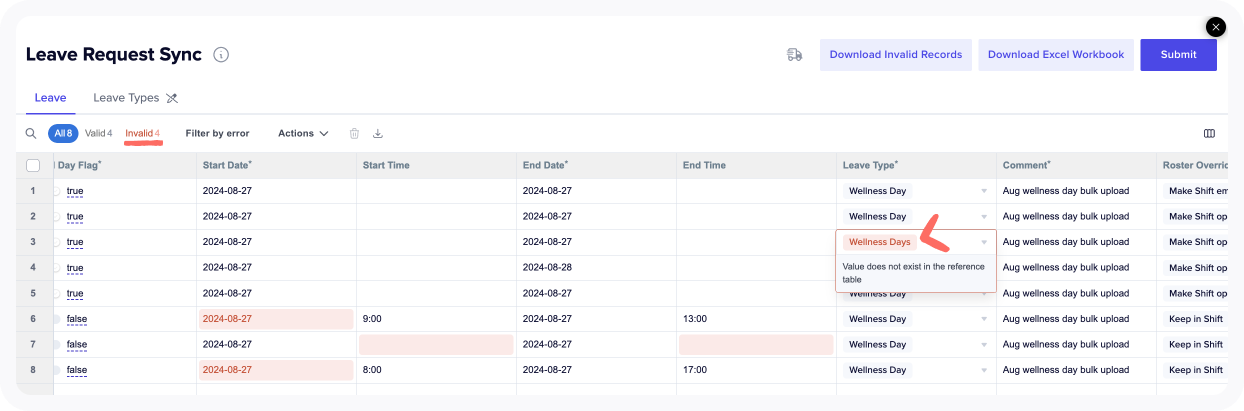Click the info icon beside Leave Request Sync
Screen dimensions: 1244x411
(221, 55)
